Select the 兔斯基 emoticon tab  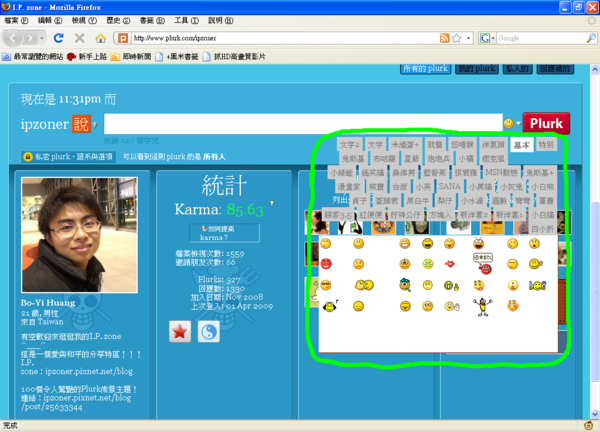click(353, 158)
